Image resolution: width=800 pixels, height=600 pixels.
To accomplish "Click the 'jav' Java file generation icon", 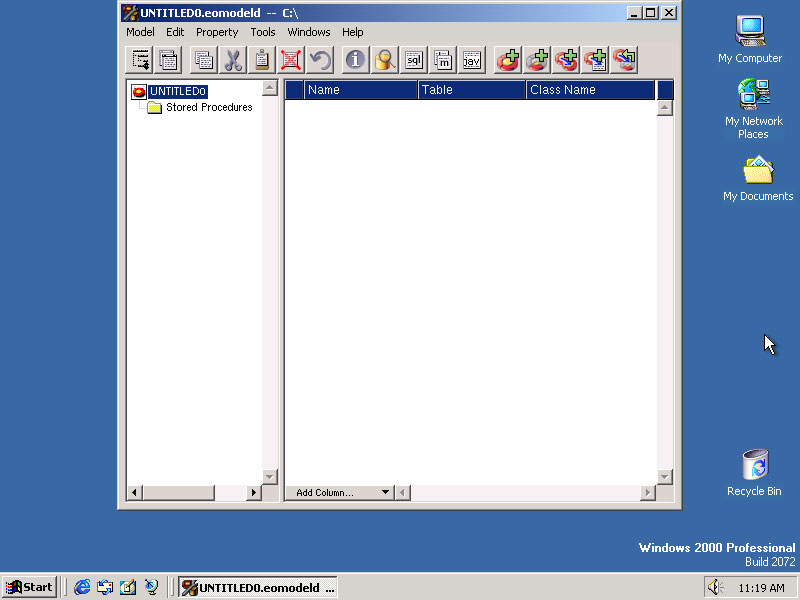I will [472, 60].
